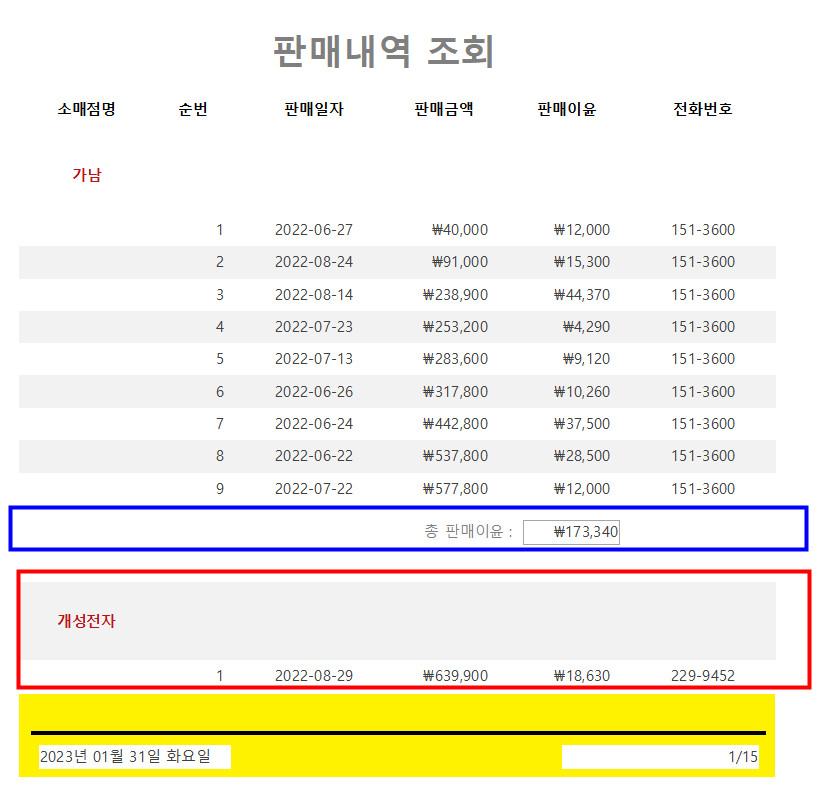
Task: Click the sales amount ₩253,200
Action: [x=455, y=327]
